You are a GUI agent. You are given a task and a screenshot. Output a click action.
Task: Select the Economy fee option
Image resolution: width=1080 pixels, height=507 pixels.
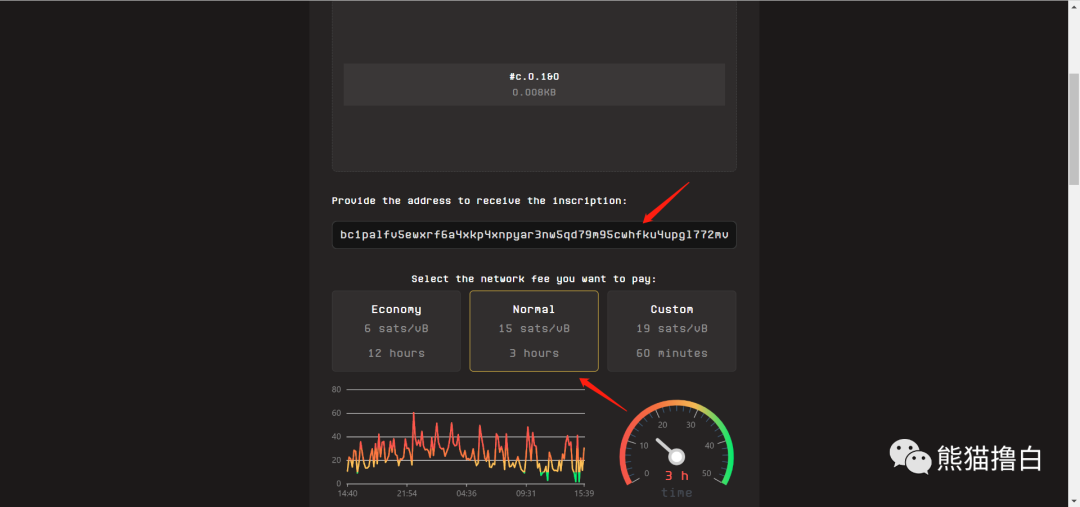(396, 331)
